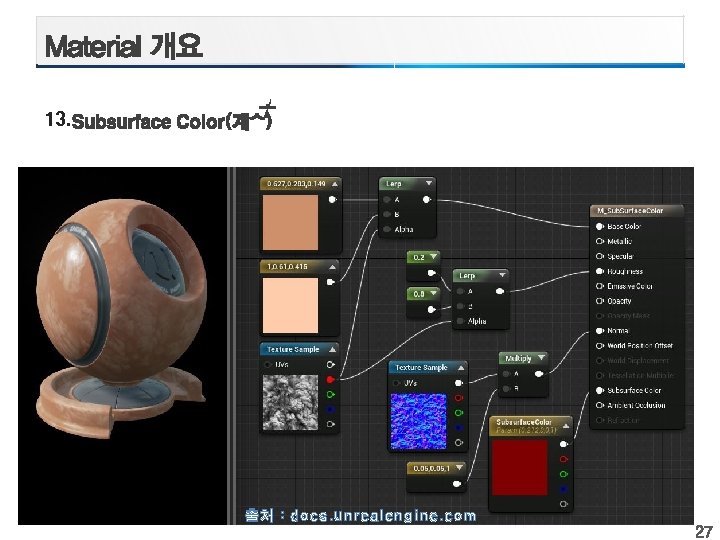Click the grayscale noise texture thumbnail
720x540 pixels.
tap(290, 402)
